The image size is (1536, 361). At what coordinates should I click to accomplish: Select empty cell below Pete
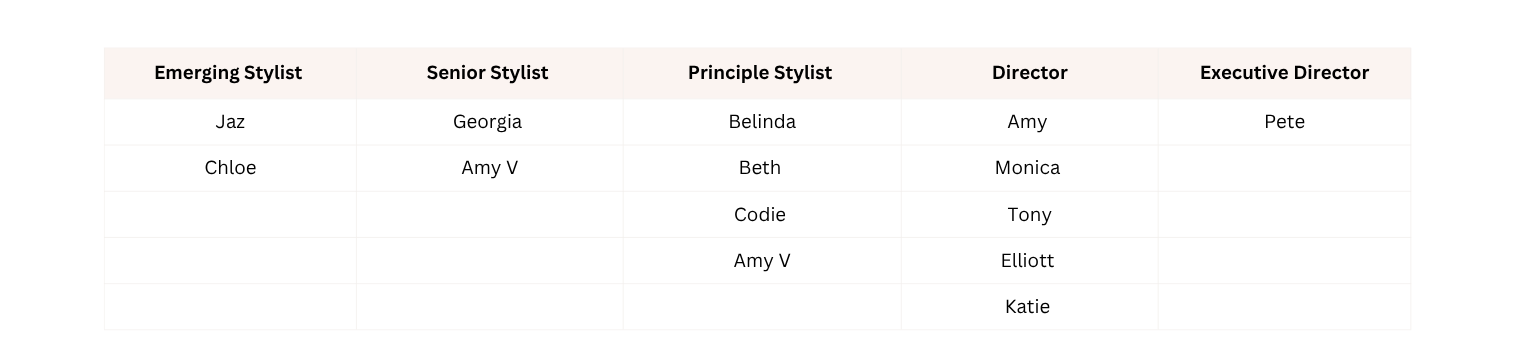coord(1285,168)
